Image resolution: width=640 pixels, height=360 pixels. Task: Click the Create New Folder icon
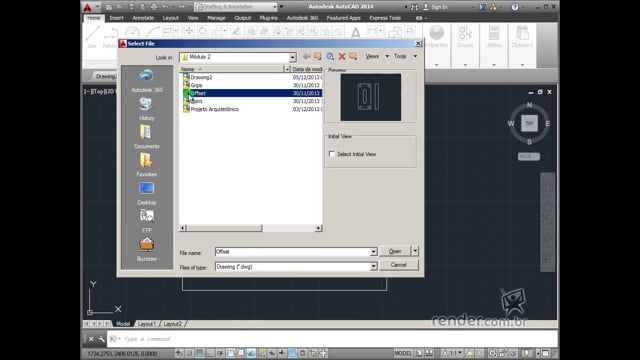tap(353, 56)
